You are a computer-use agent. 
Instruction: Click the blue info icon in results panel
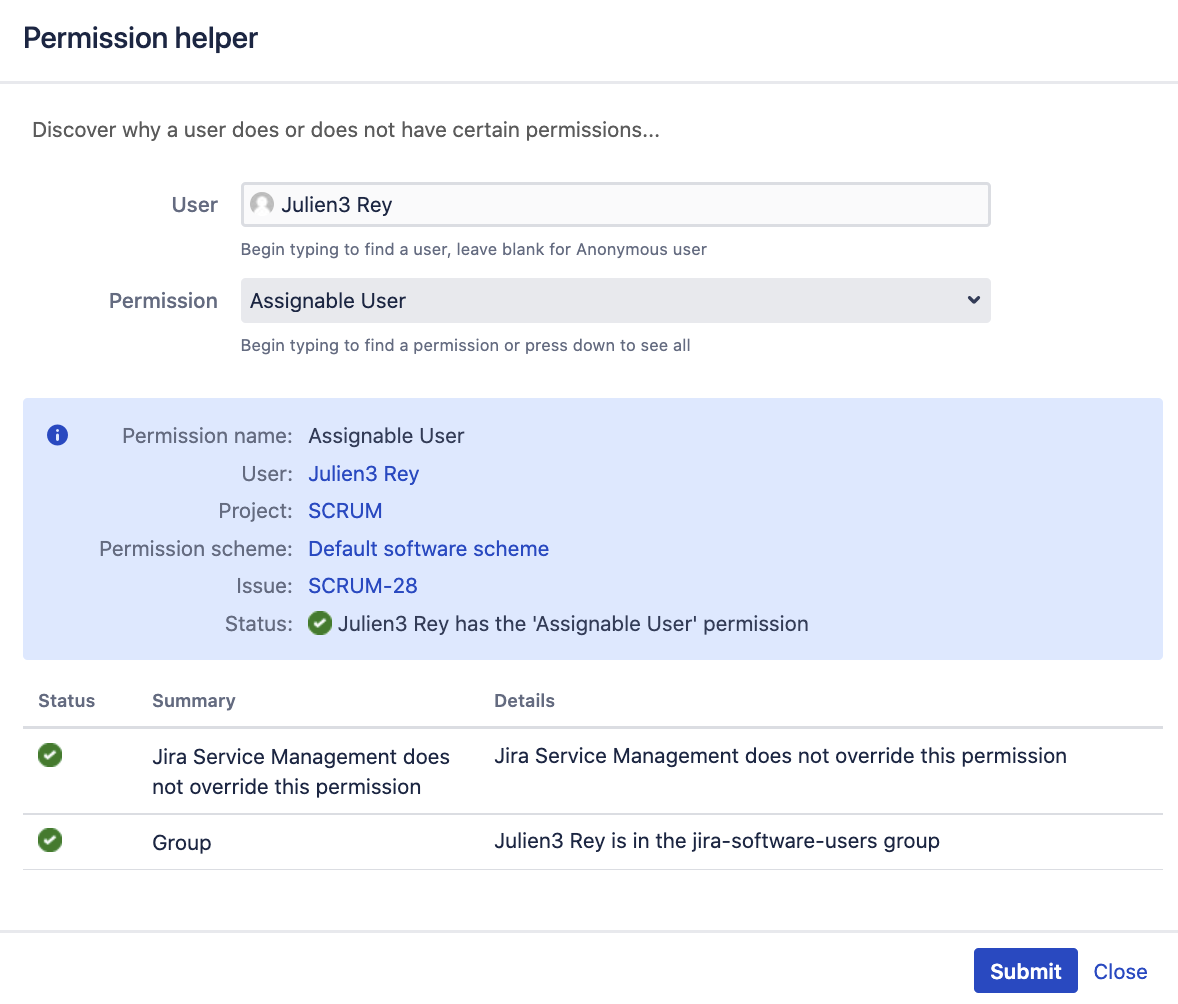click(58, 435)
